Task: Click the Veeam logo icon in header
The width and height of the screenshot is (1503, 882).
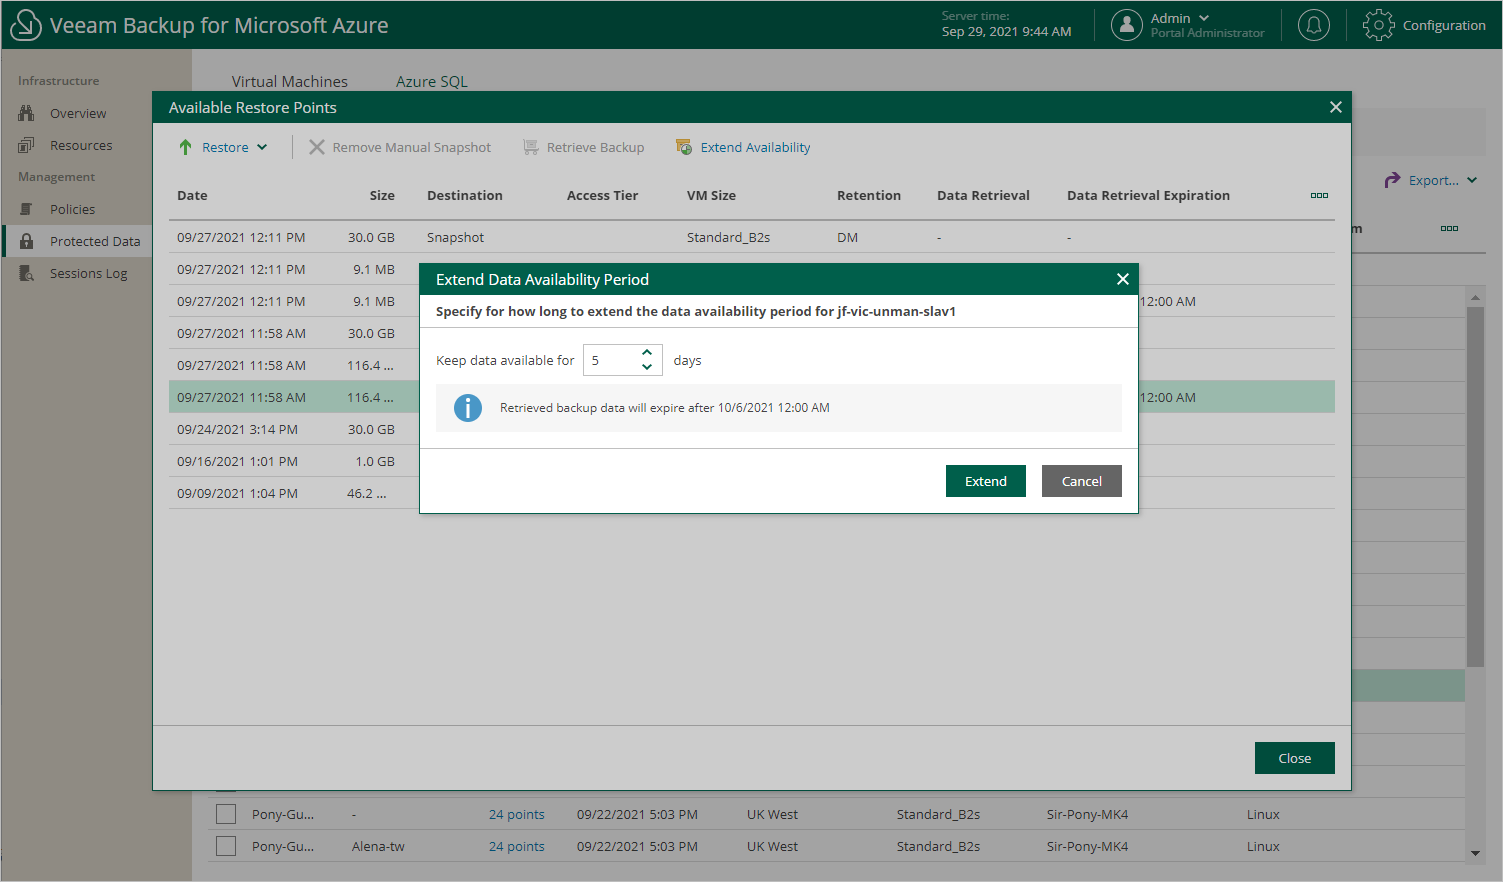Action: (25, 25)
